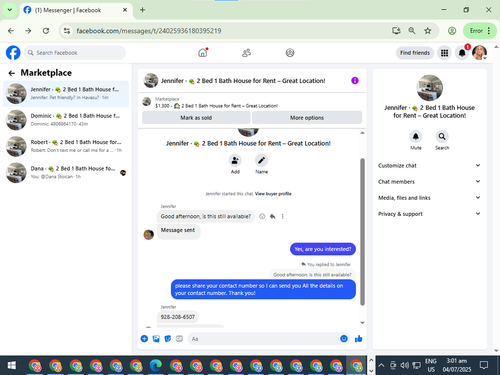Choose a sticker using the sticker icon
The width and height of the screenshot is (500, 375).
(168, 339)
